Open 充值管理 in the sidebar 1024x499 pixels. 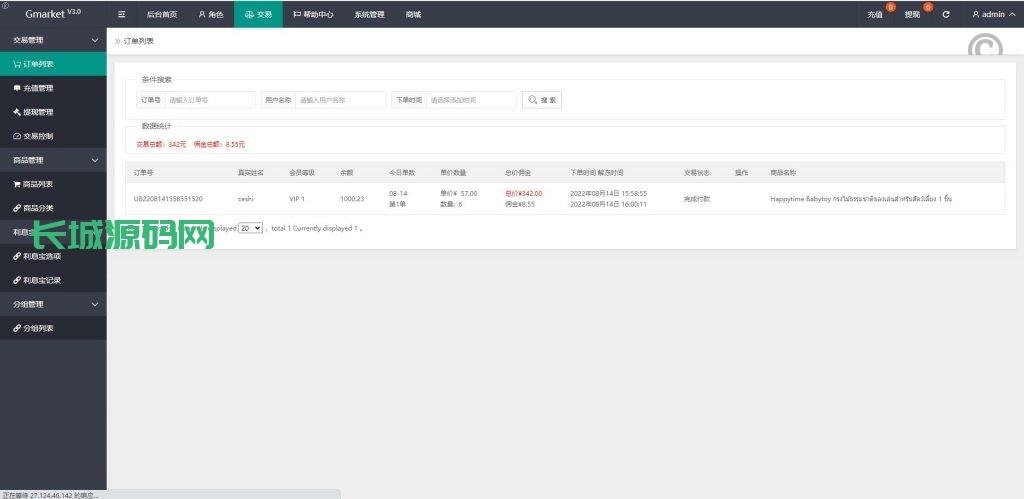[x=38, y=88]
